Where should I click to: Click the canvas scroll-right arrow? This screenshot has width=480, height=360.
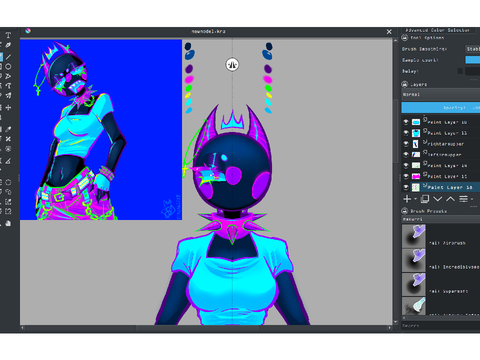(389, 328)
